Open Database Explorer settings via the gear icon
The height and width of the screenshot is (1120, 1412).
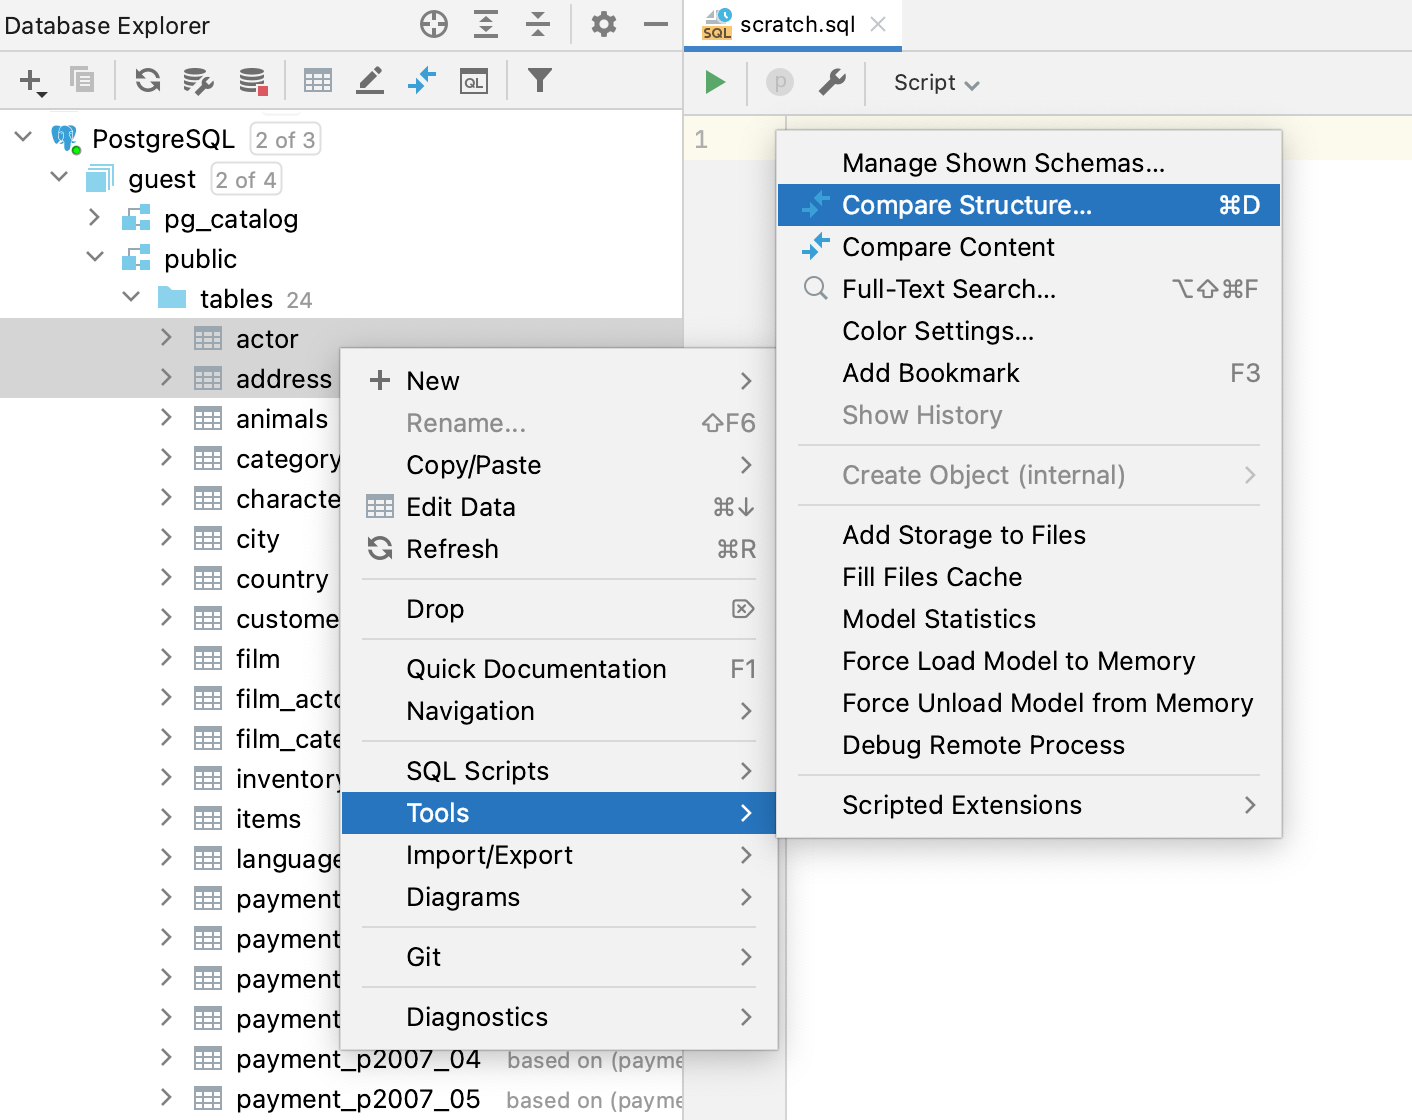[x=604, y=24]
